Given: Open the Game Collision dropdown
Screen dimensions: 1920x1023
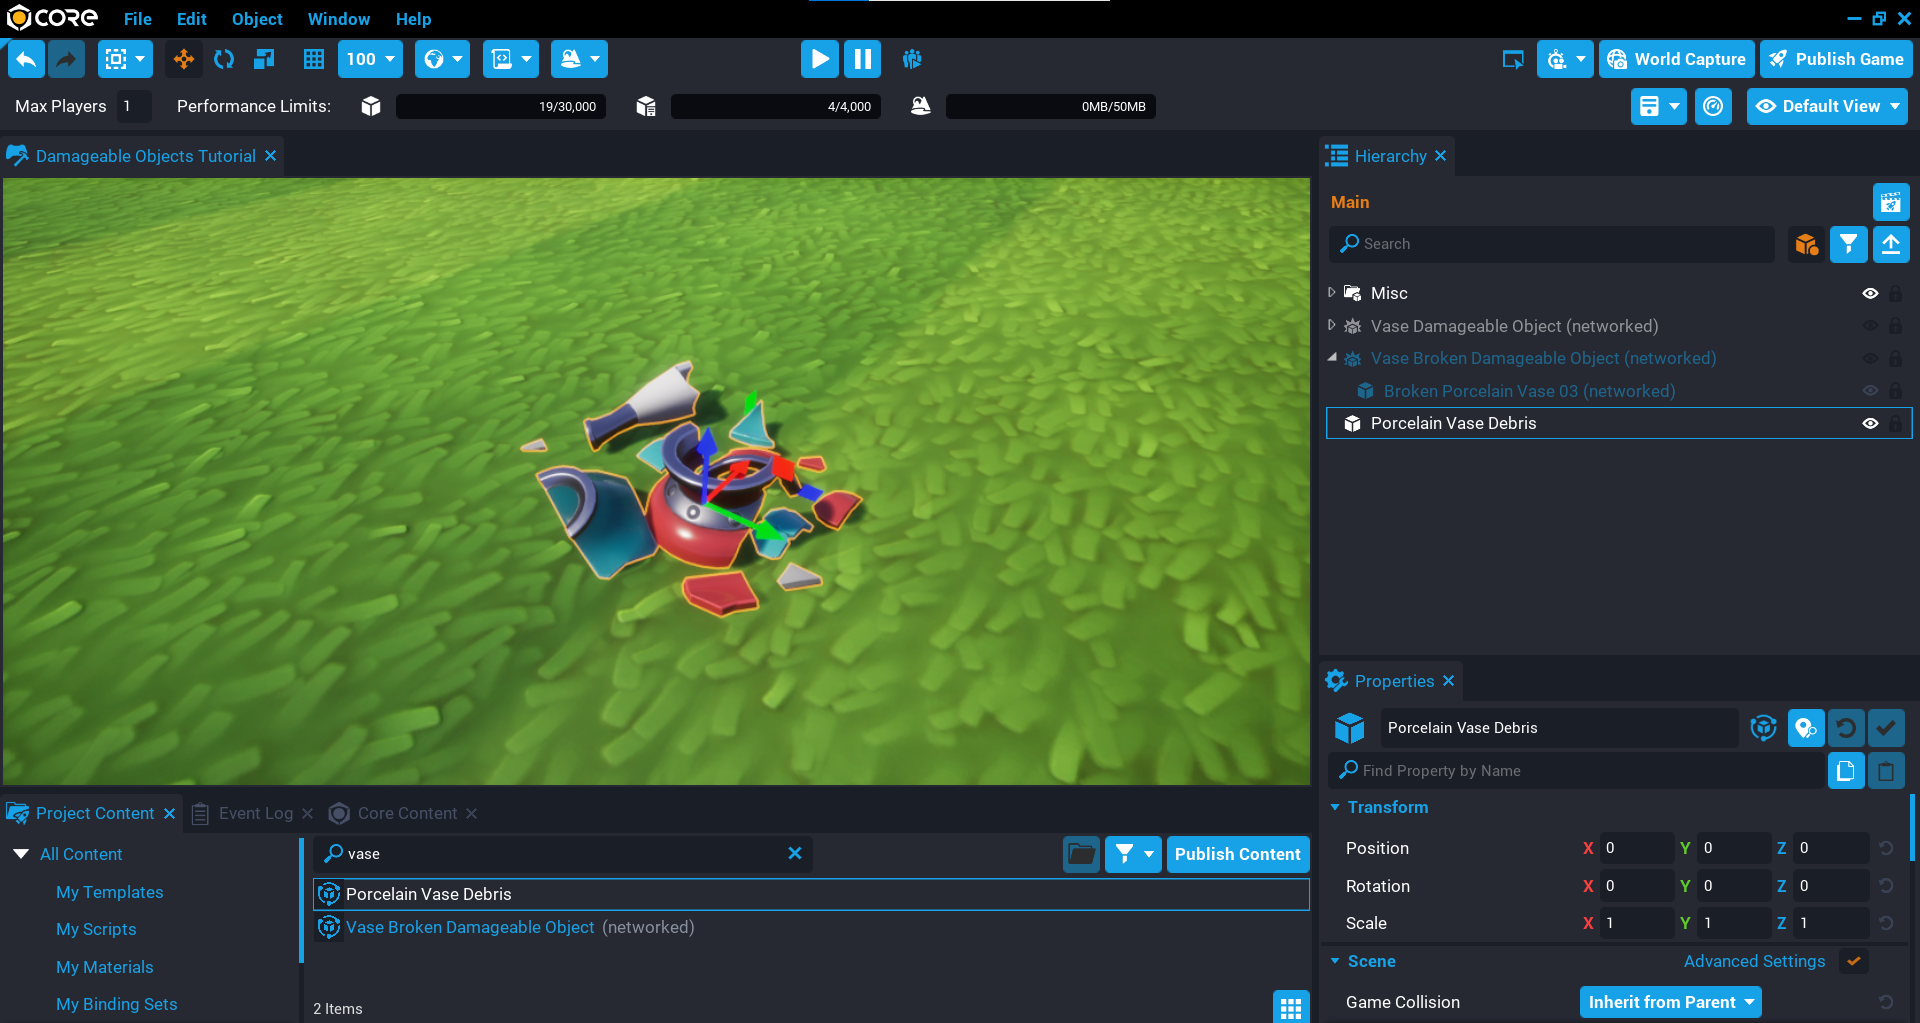Looking at the screenshot, I should [1670, 1002].
